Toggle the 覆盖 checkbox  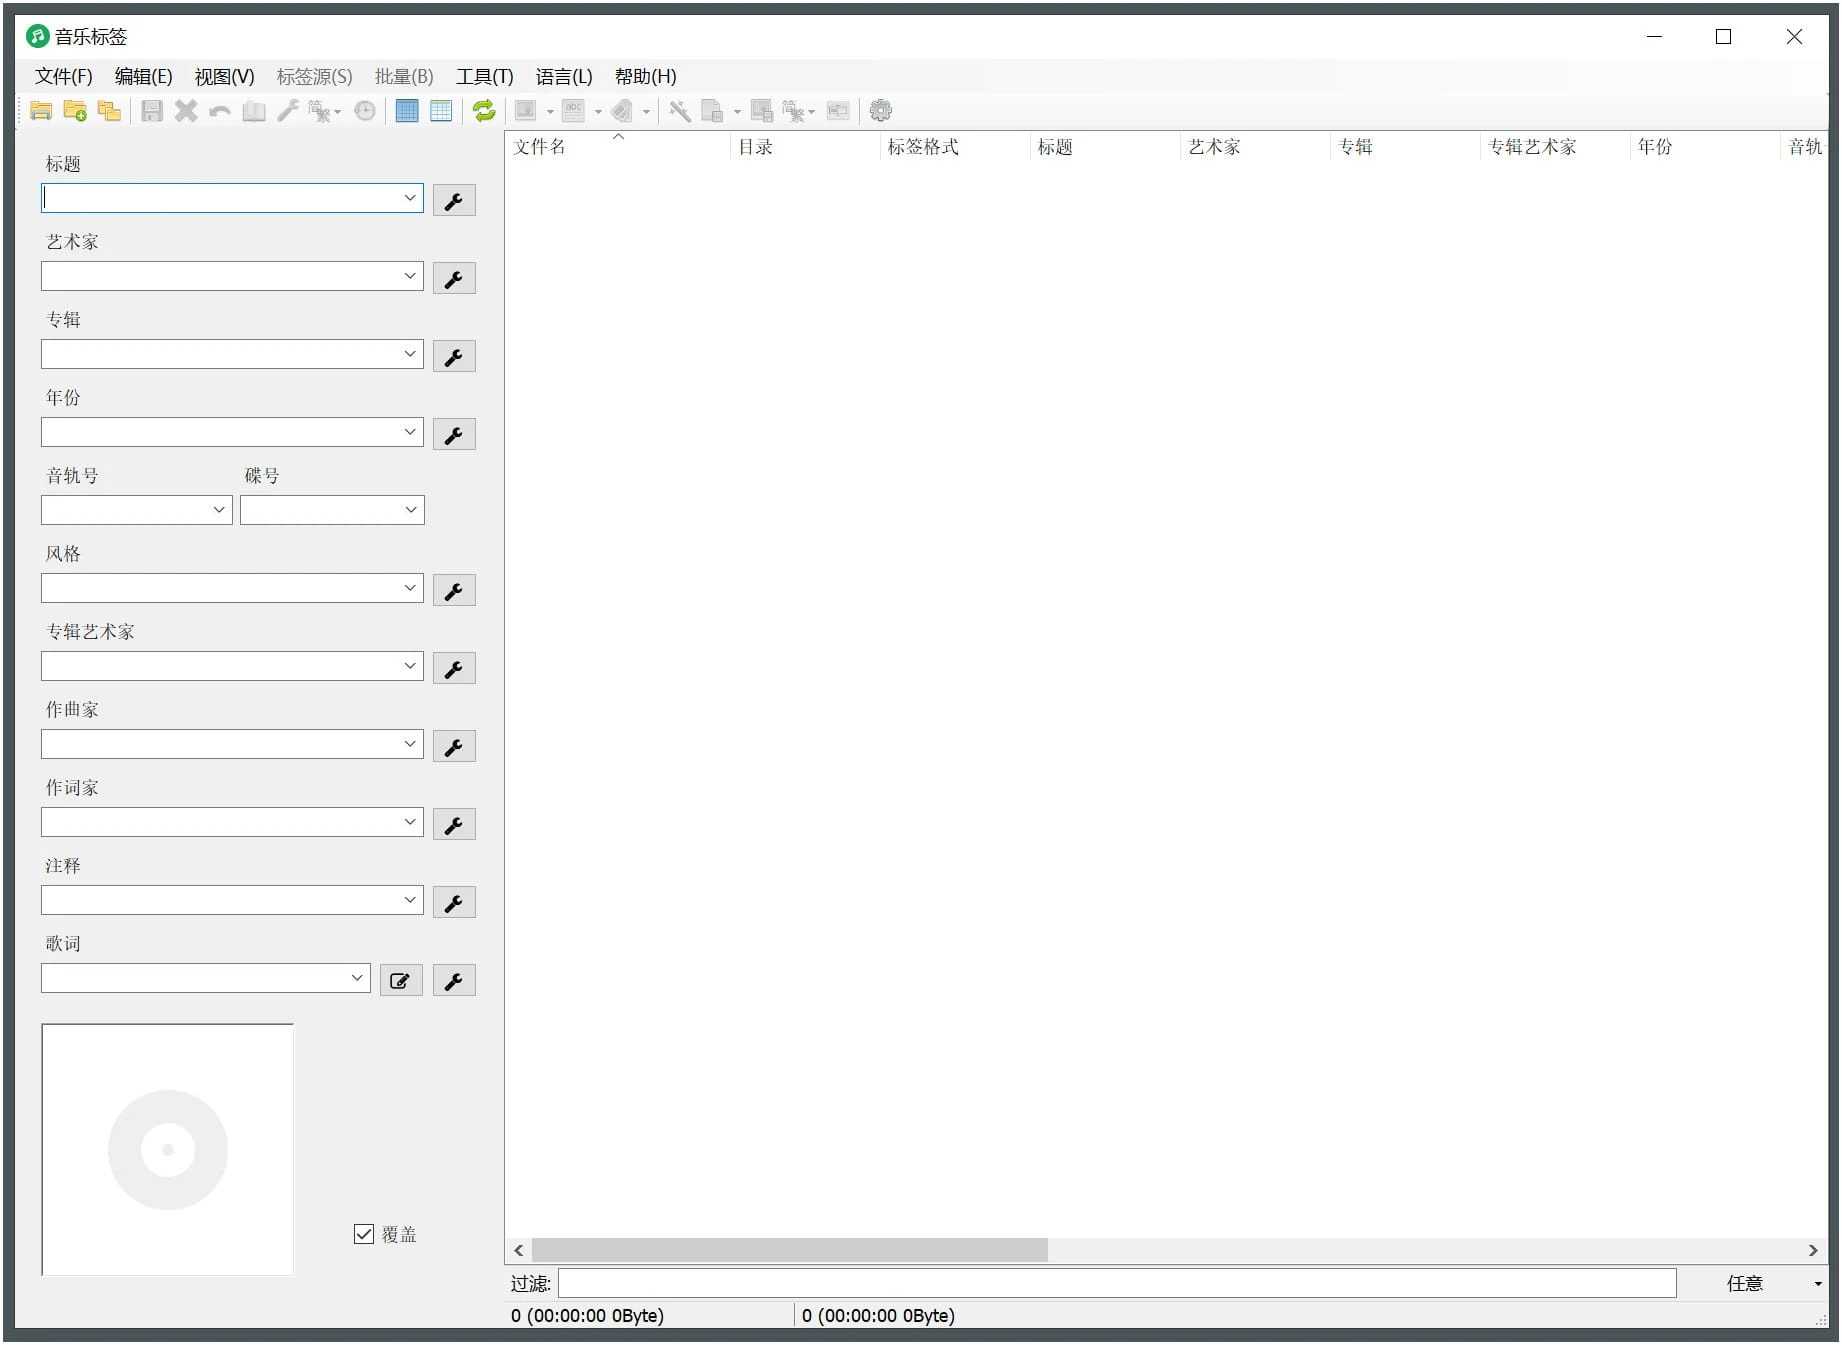pos(364,1234)
